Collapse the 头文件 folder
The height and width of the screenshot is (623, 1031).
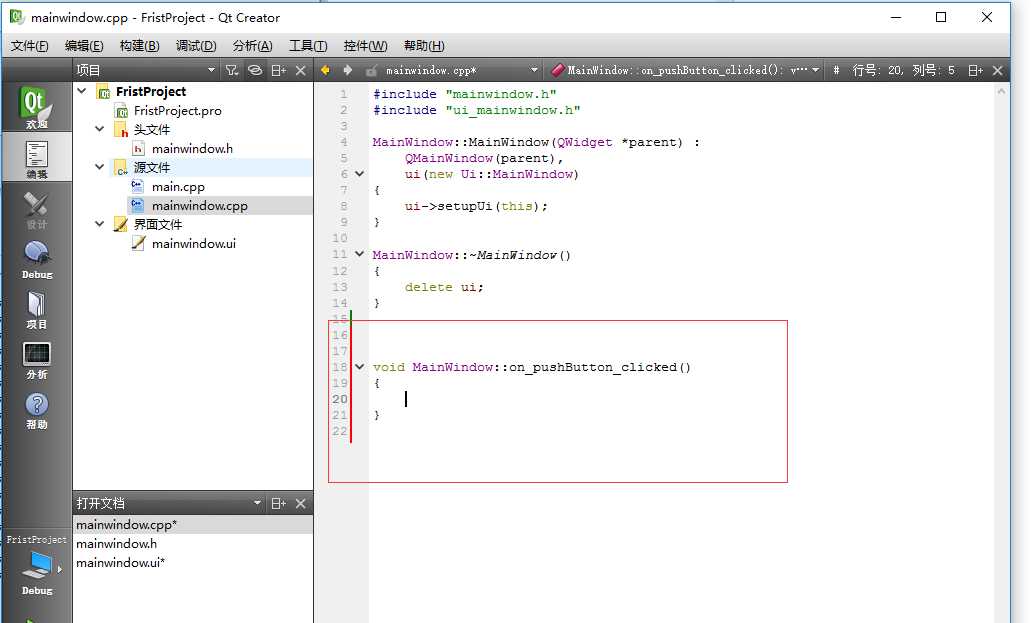(99, 129)
